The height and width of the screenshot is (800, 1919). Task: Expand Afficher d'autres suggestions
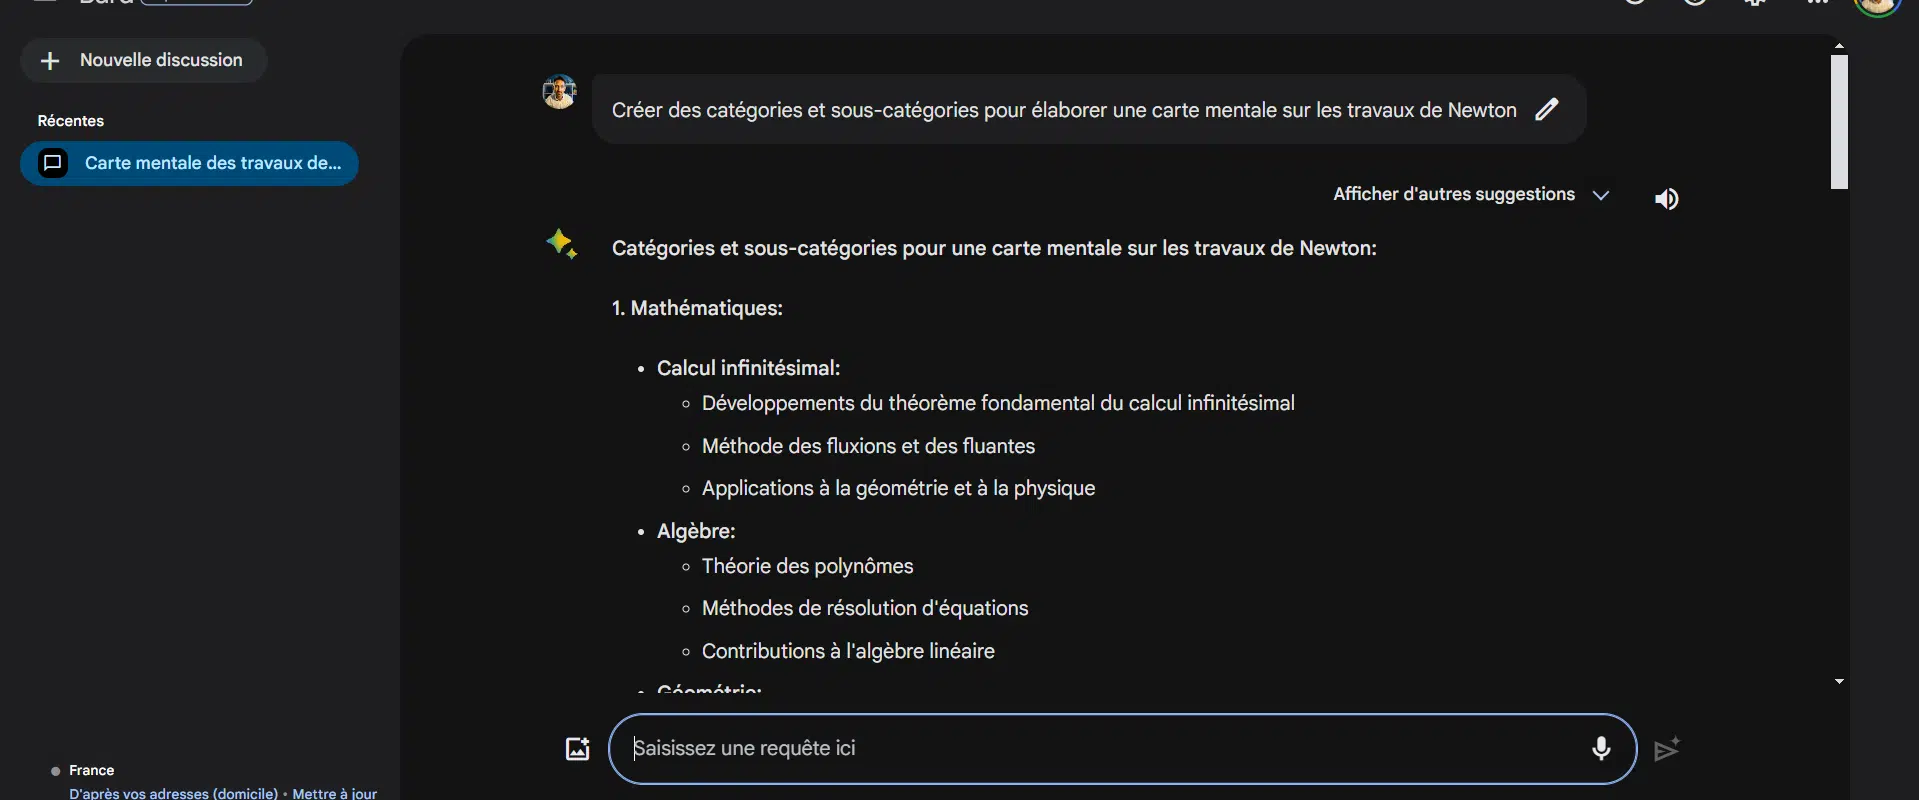point(1453,194)
